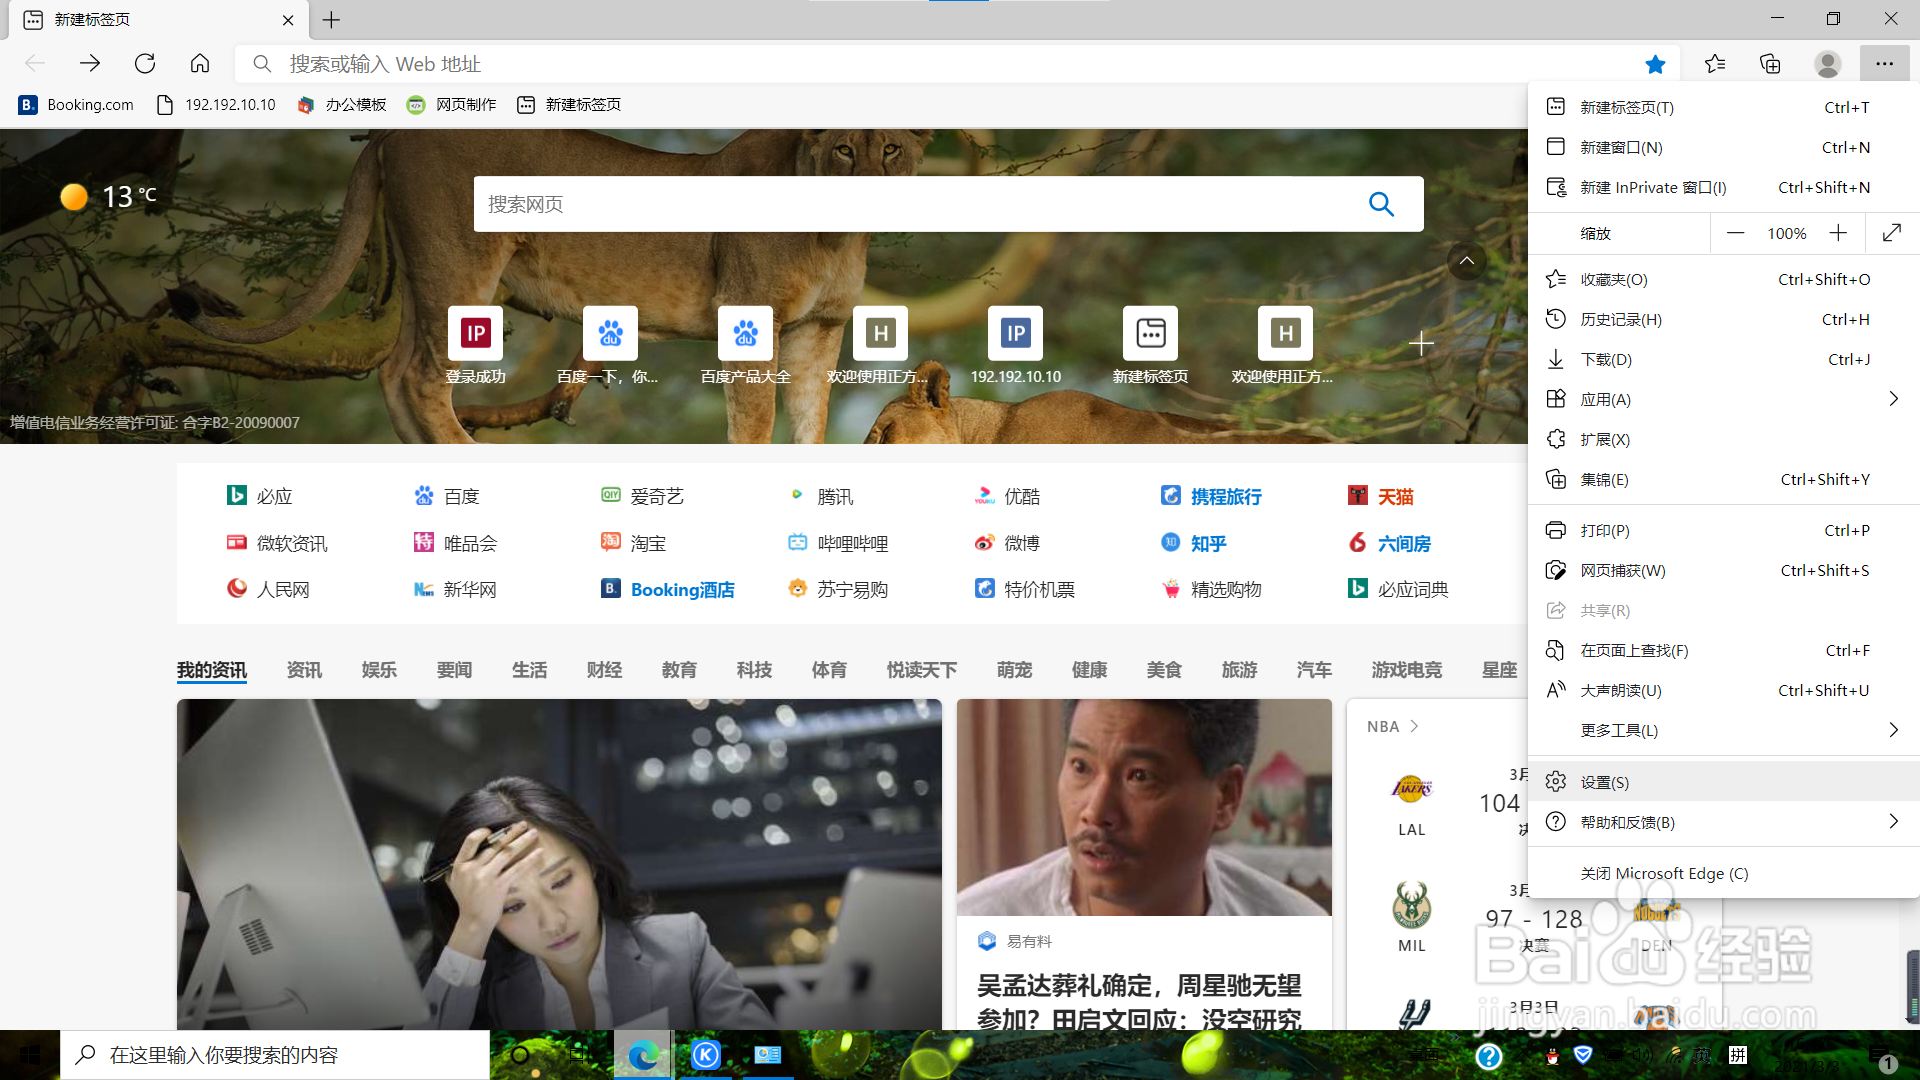Choose 大声朗读(U) menu item

(1724, 690)
